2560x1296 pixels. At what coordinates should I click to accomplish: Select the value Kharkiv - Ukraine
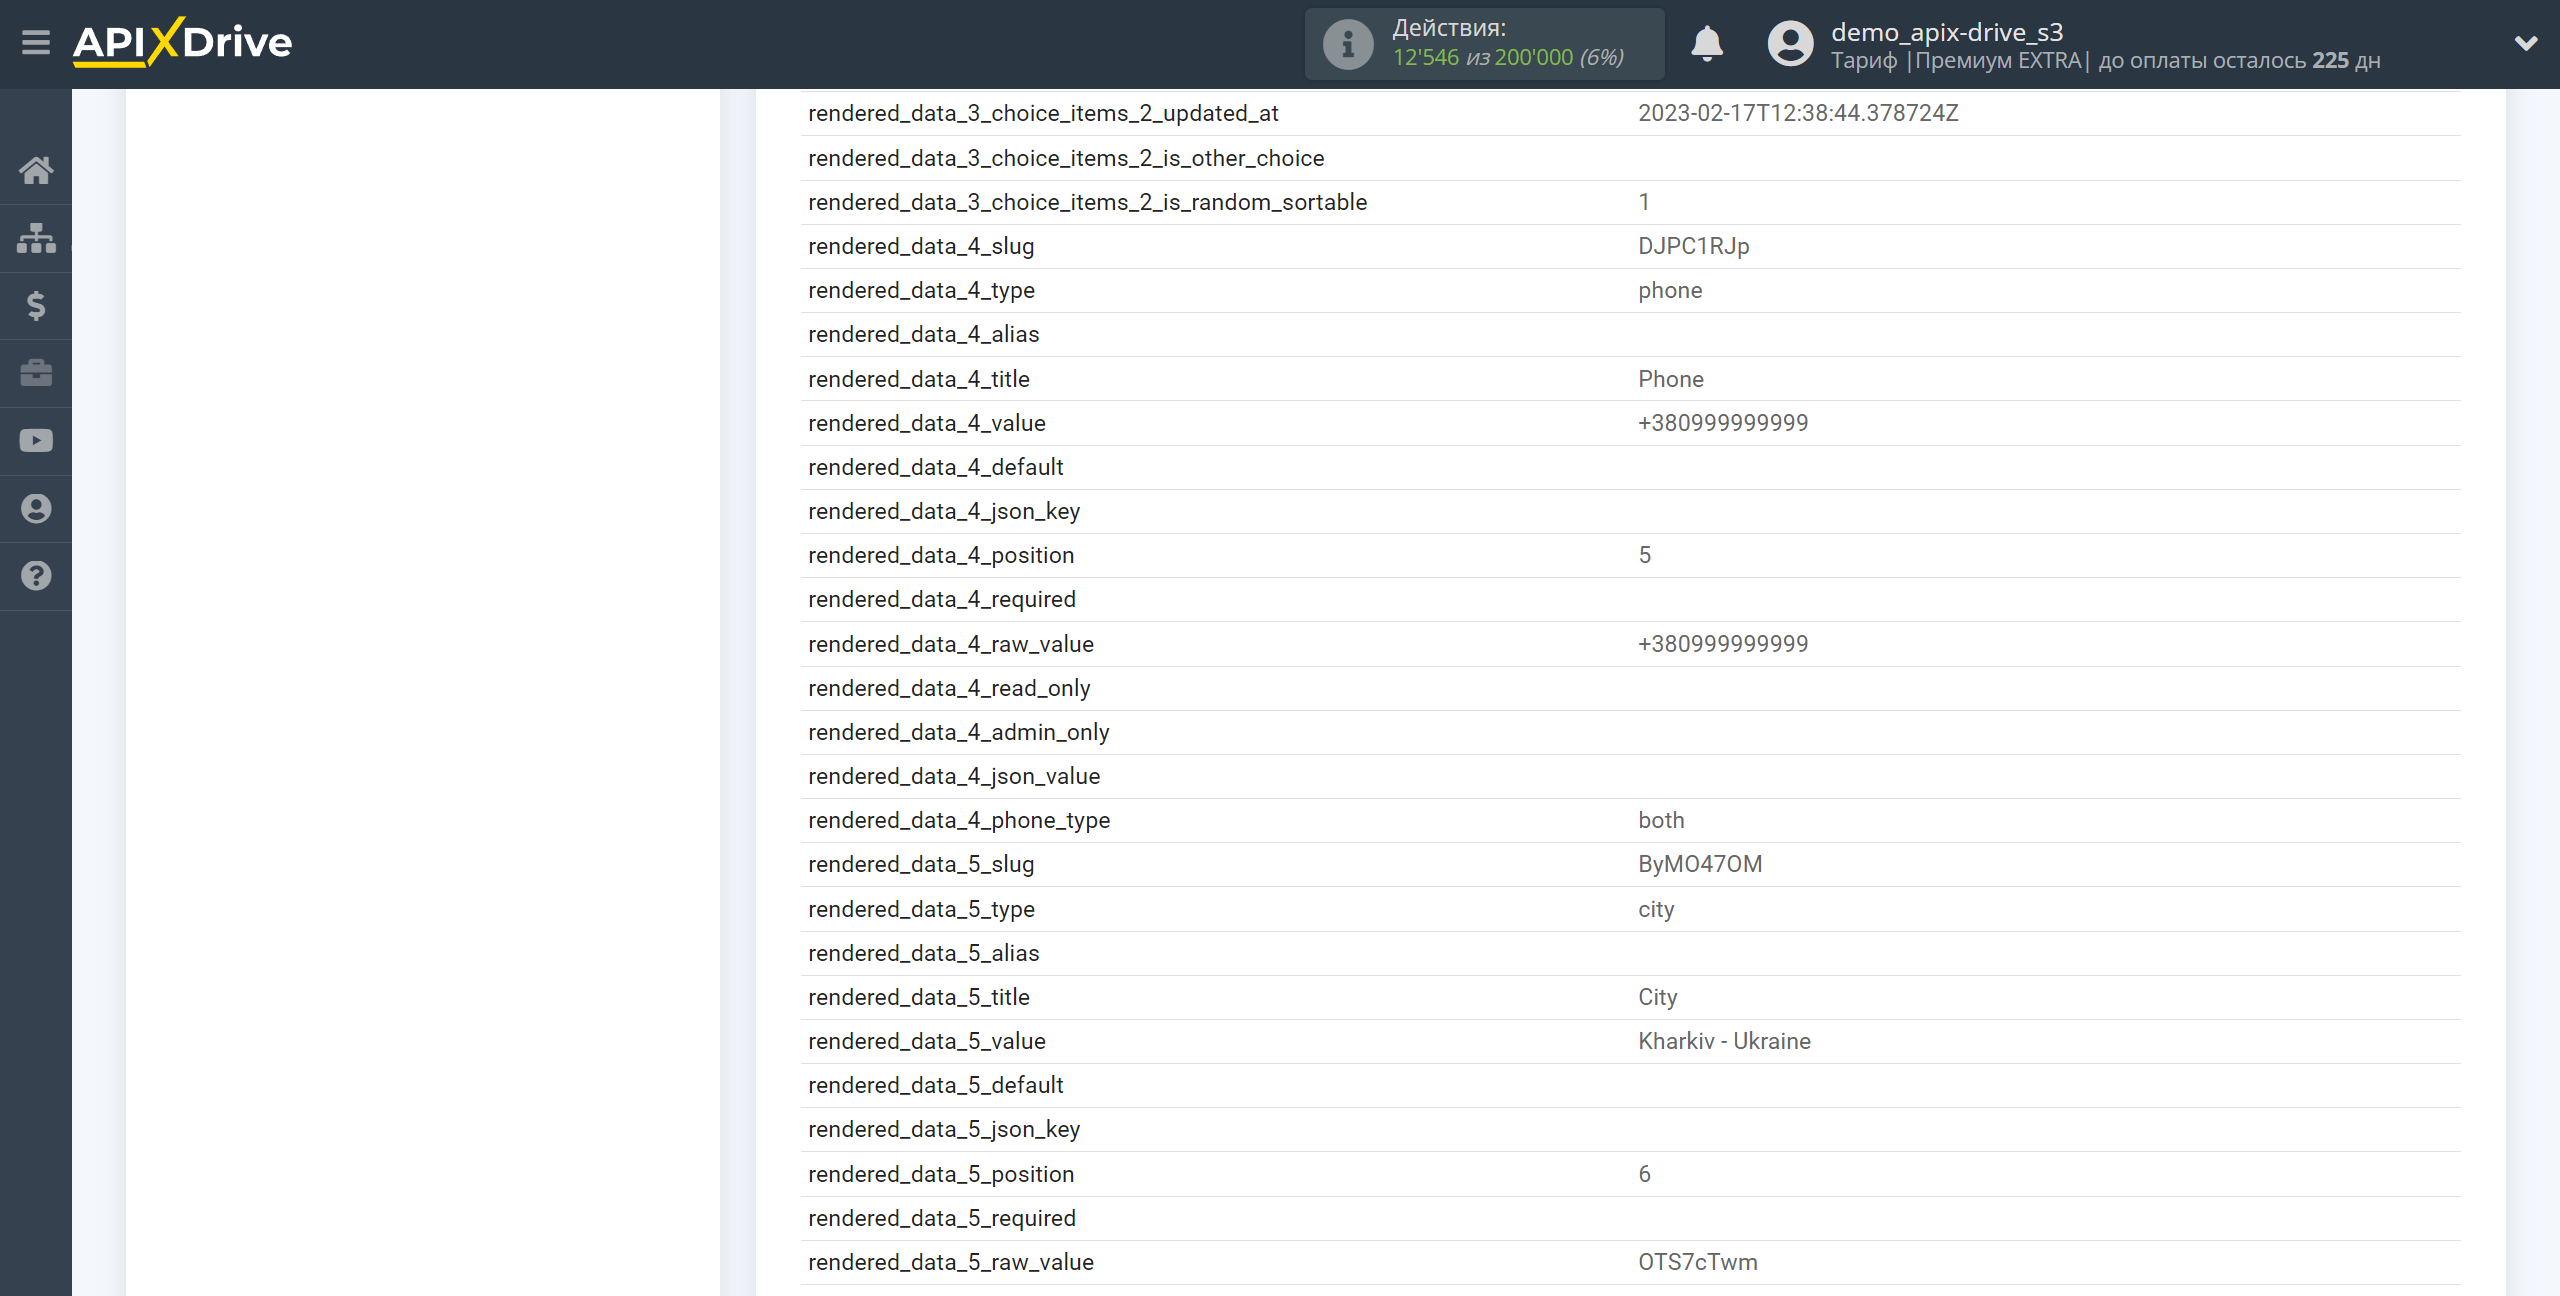coord(1724,1041)
